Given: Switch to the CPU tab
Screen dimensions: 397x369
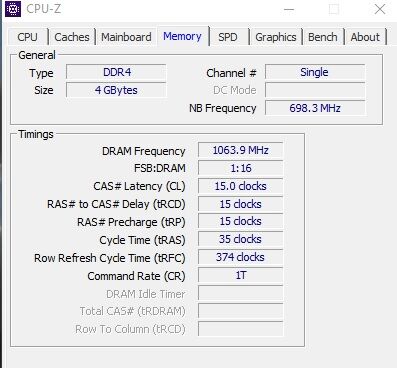Looking at the screenshot, I should pos(27,37).
